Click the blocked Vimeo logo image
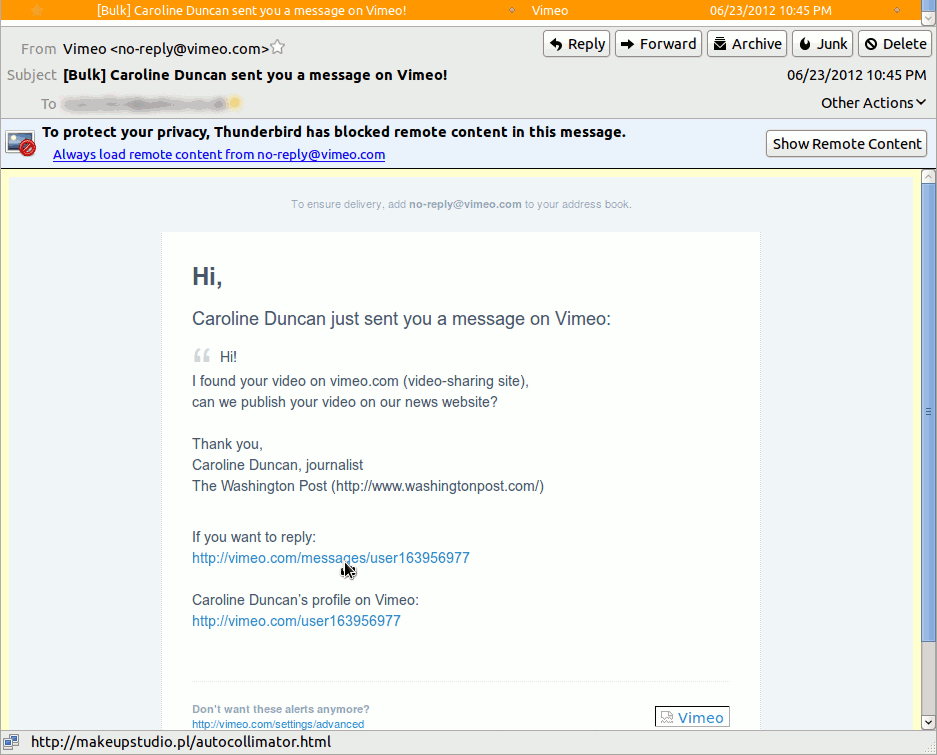 (692, 717)
